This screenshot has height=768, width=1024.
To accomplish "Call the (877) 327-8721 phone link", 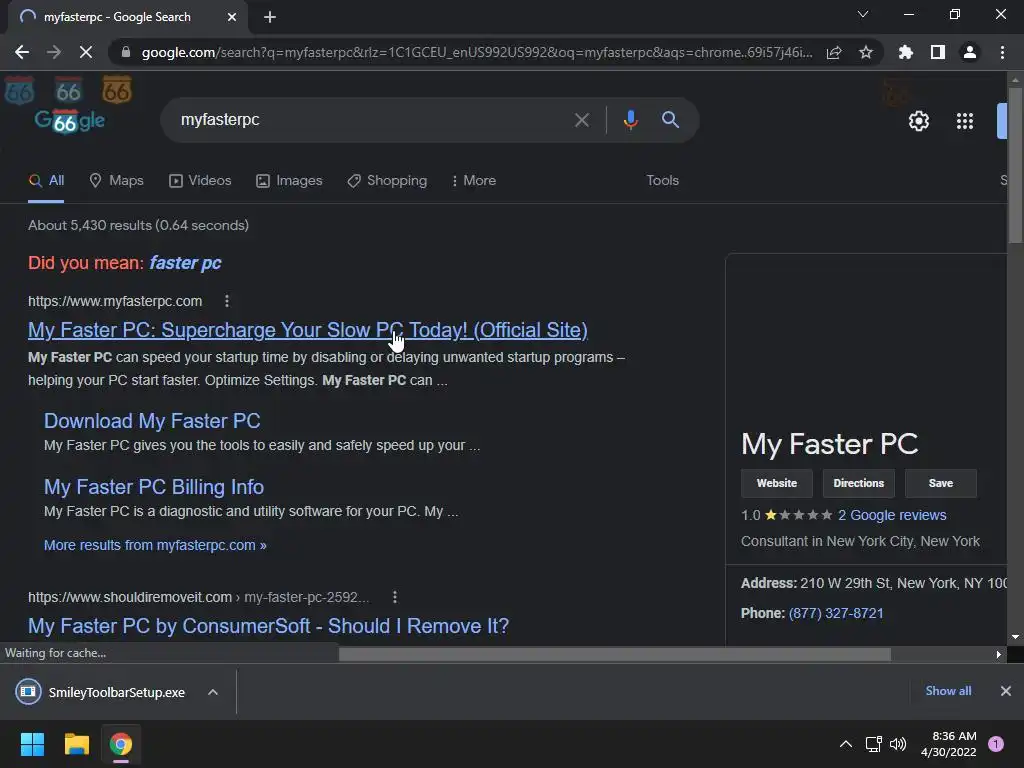I will 836,613.
